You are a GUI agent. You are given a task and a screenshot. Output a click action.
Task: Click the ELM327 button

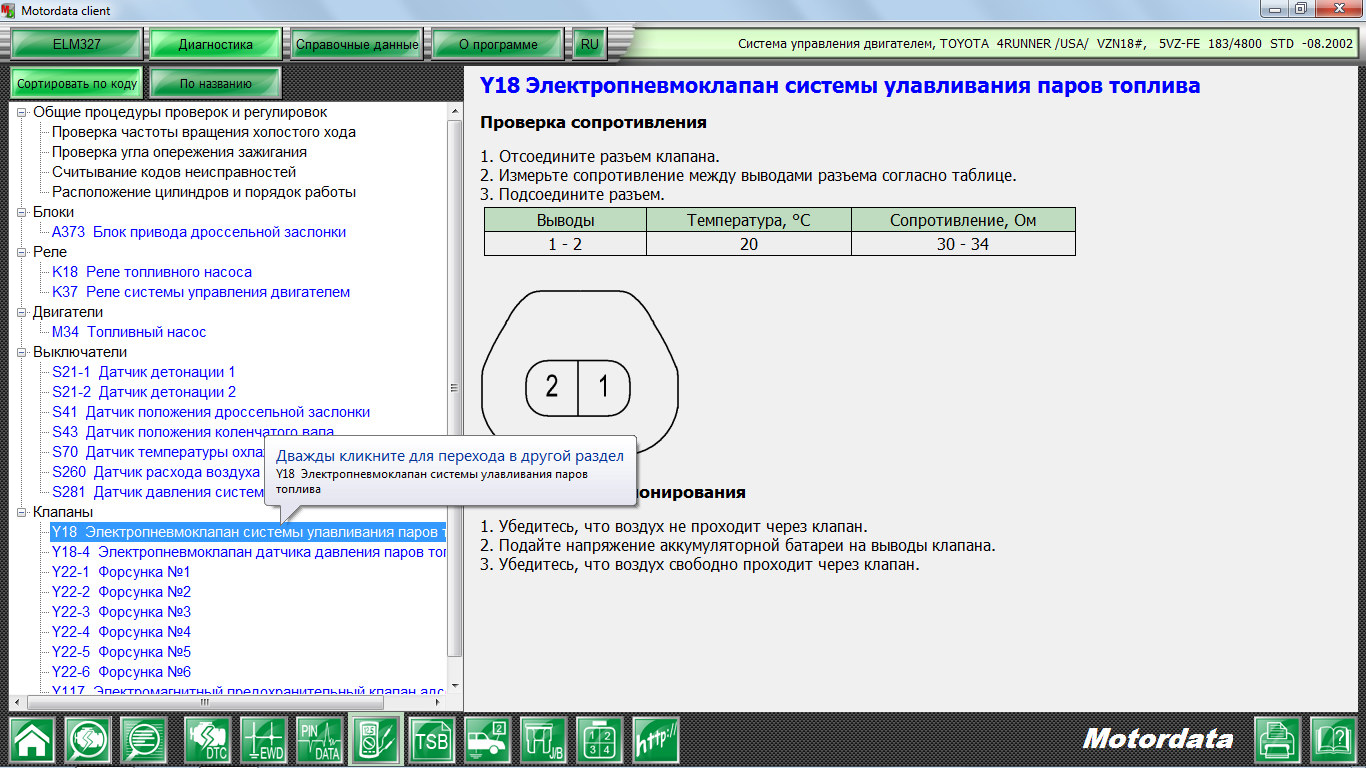point(77,44)
